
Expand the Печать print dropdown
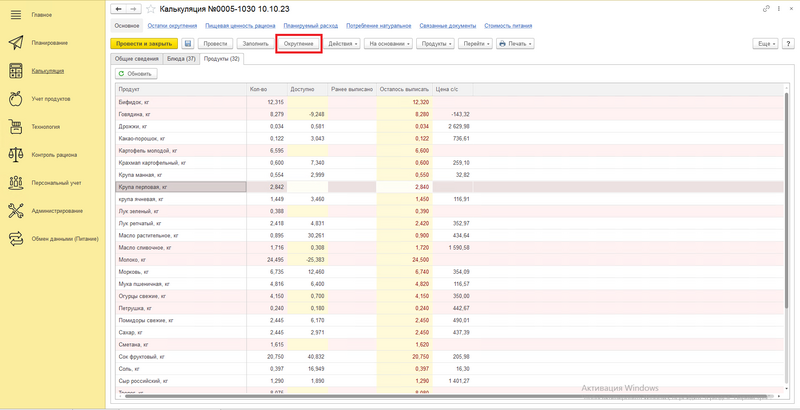point(514,44)
